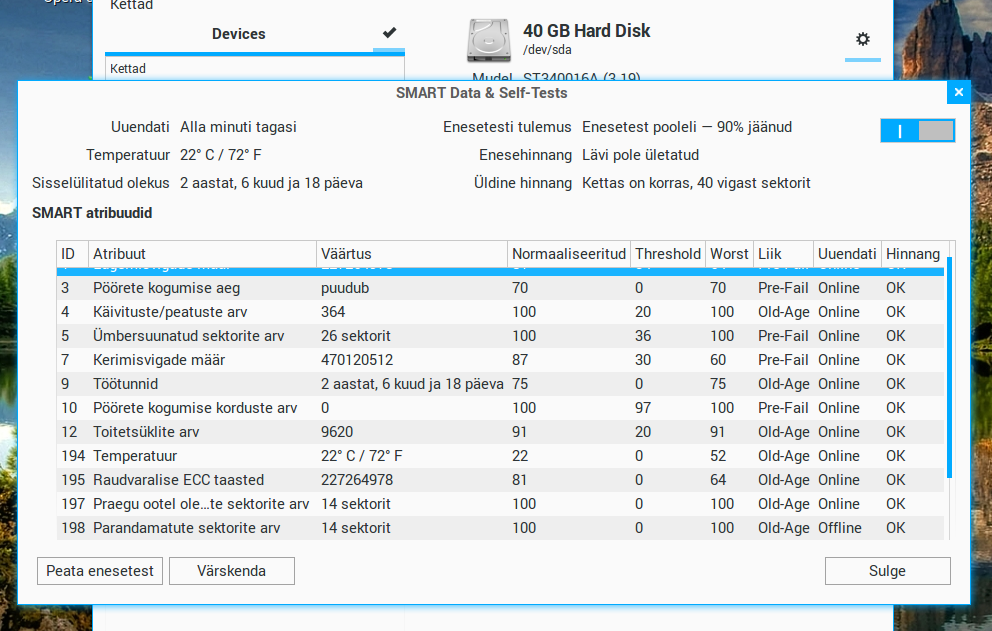Click the Värskenda button
The height and width of the screenshot is (631, 992).
coord(231,571)
